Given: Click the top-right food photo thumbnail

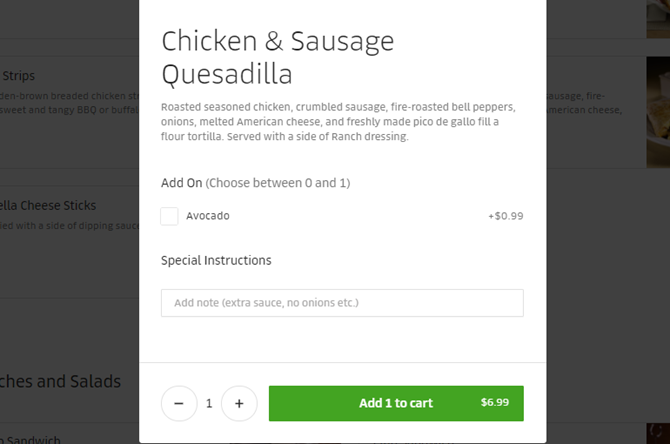Looking at the screenshot, I should click(658, 19).
